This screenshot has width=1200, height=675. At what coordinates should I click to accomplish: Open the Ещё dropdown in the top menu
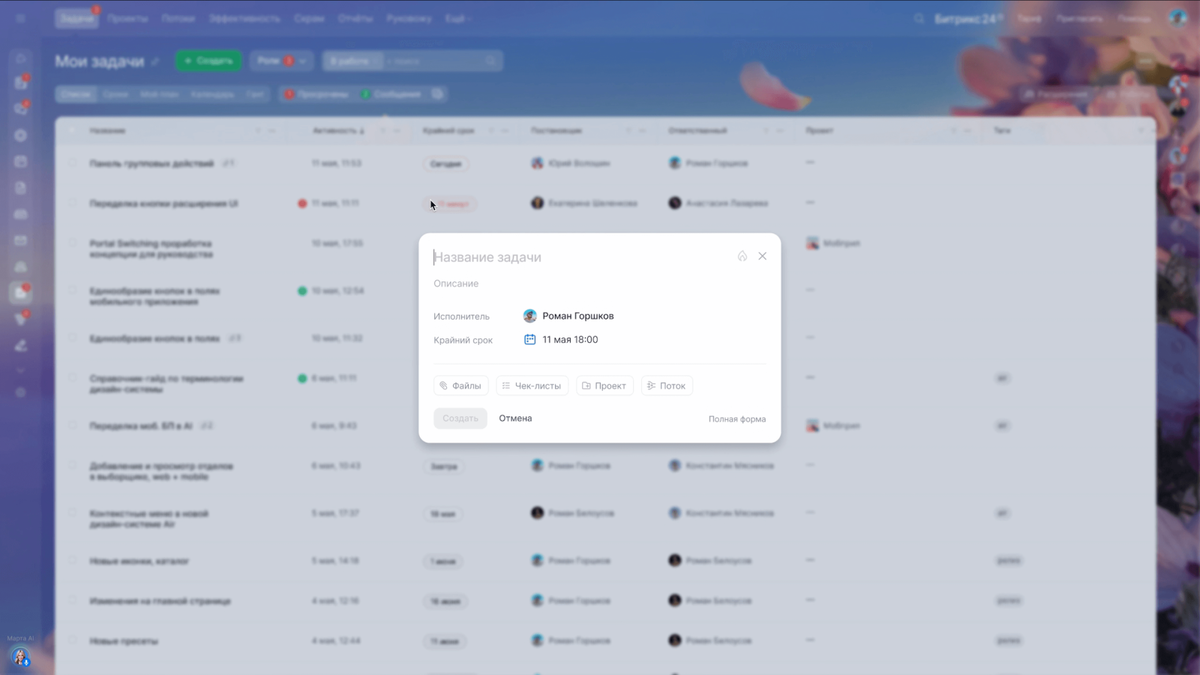(457, 17)
